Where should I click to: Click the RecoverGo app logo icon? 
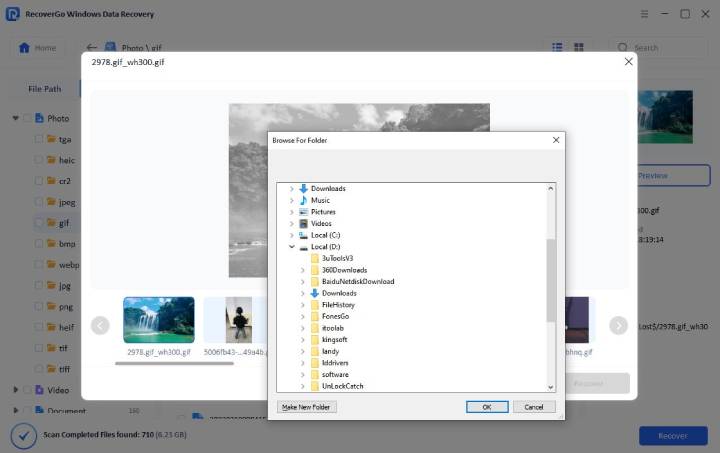pos(12,14)
